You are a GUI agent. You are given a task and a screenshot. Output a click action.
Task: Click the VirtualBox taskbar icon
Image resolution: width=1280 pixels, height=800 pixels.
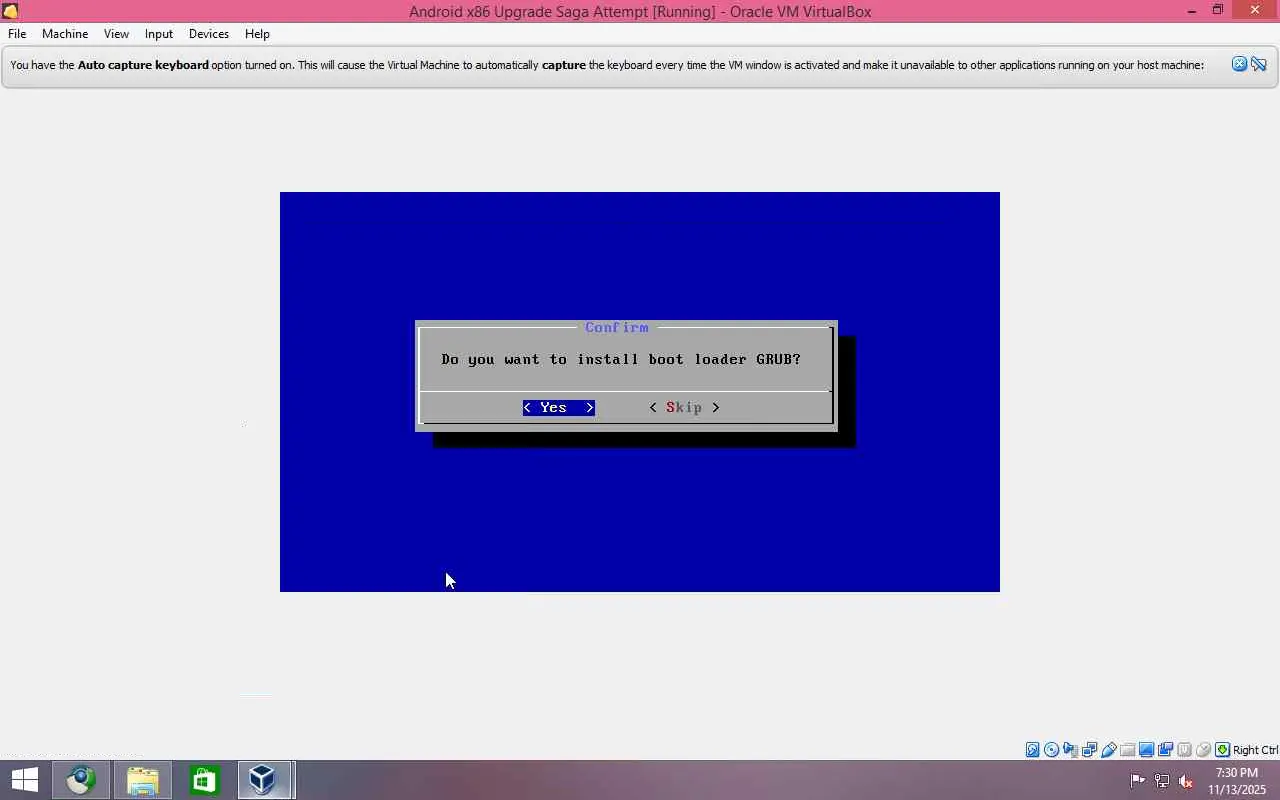point(264,780)
